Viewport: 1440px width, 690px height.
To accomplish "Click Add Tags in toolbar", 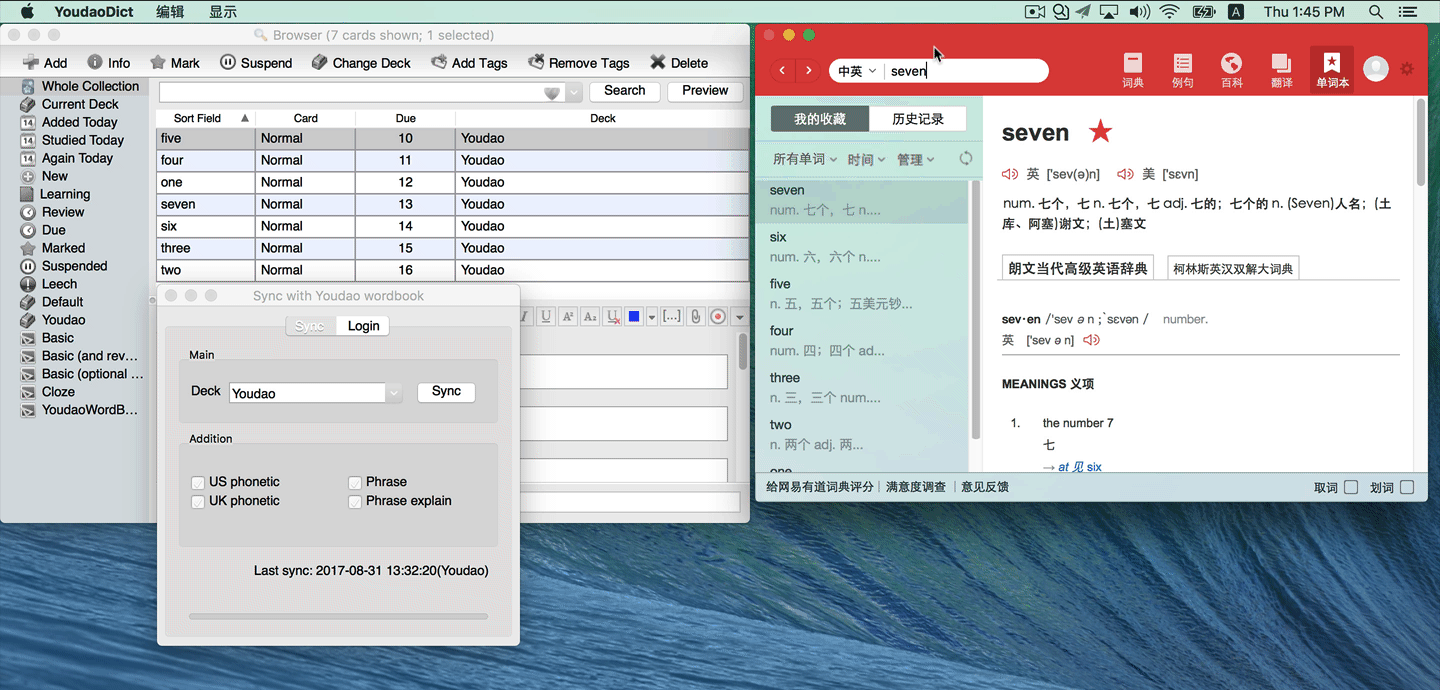I will coord(469,62).
